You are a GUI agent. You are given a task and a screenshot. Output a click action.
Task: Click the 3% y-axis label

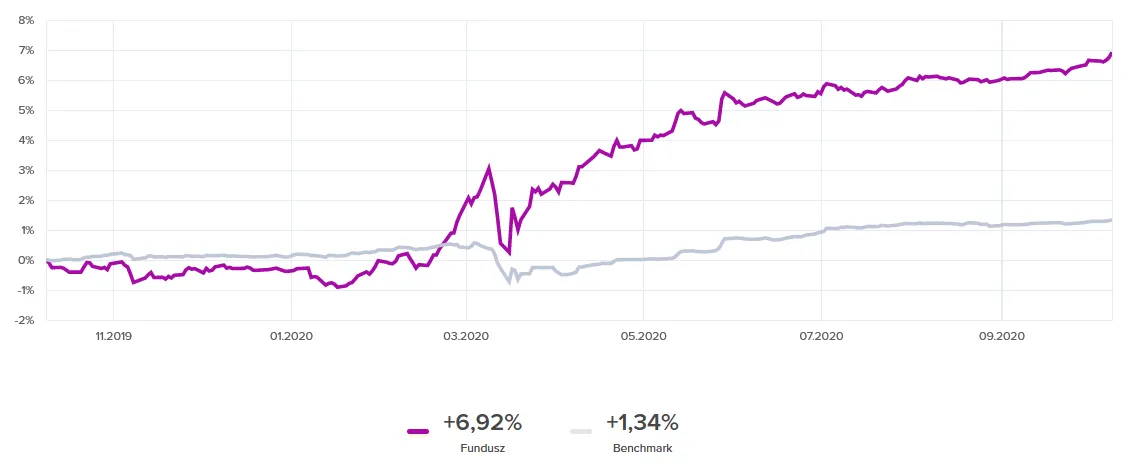coord(26,170)
